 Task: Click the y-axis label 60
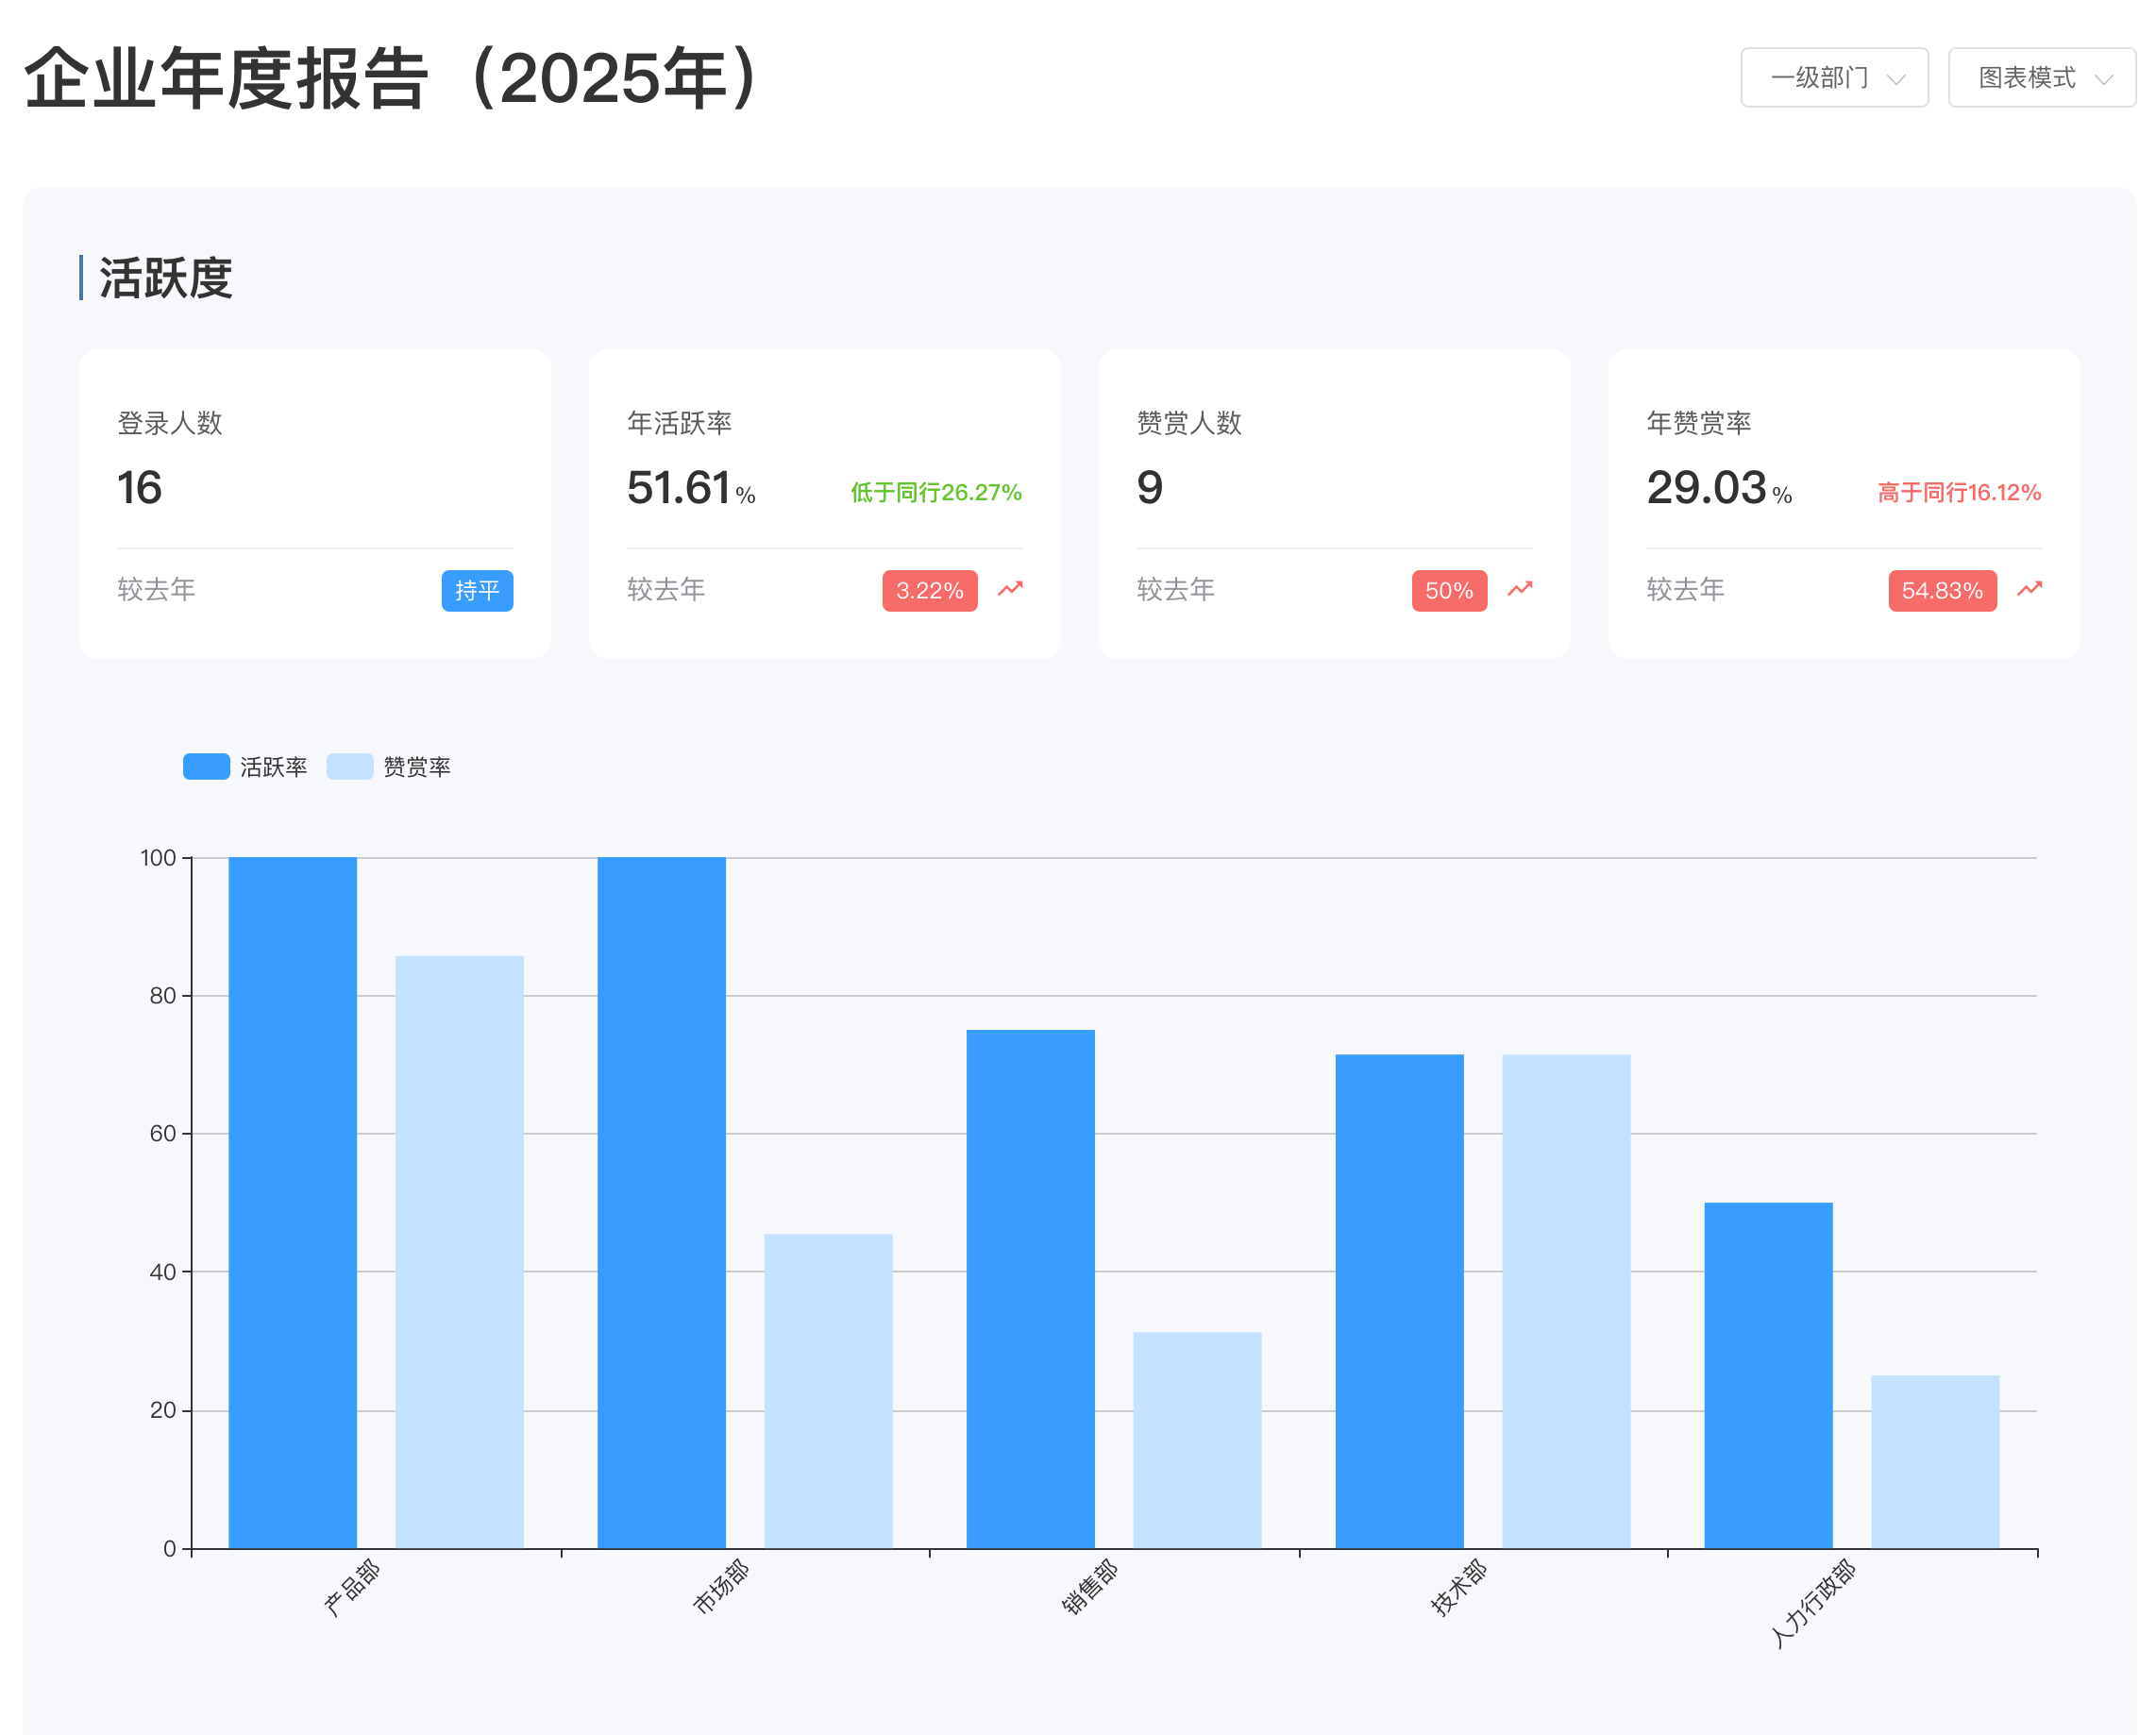163,1134
